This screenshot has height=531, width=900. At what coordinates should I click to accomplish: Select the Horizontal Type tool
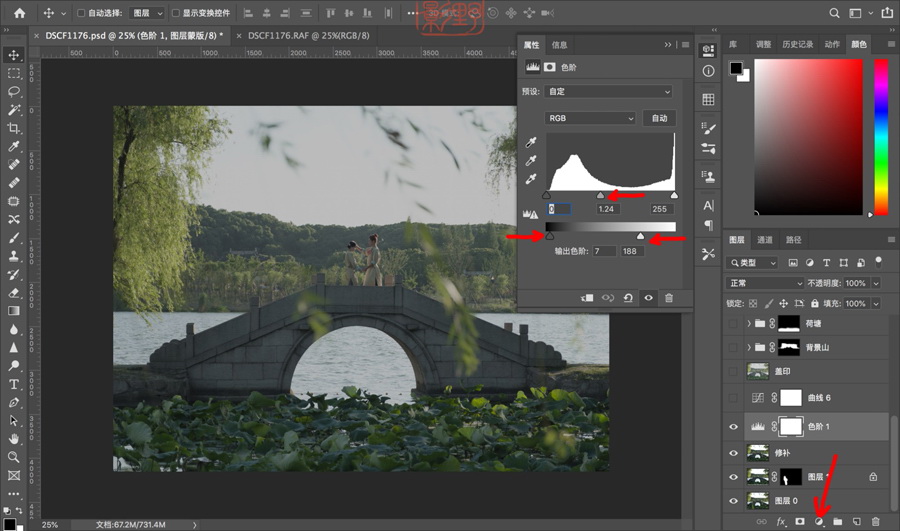point(14,384)
